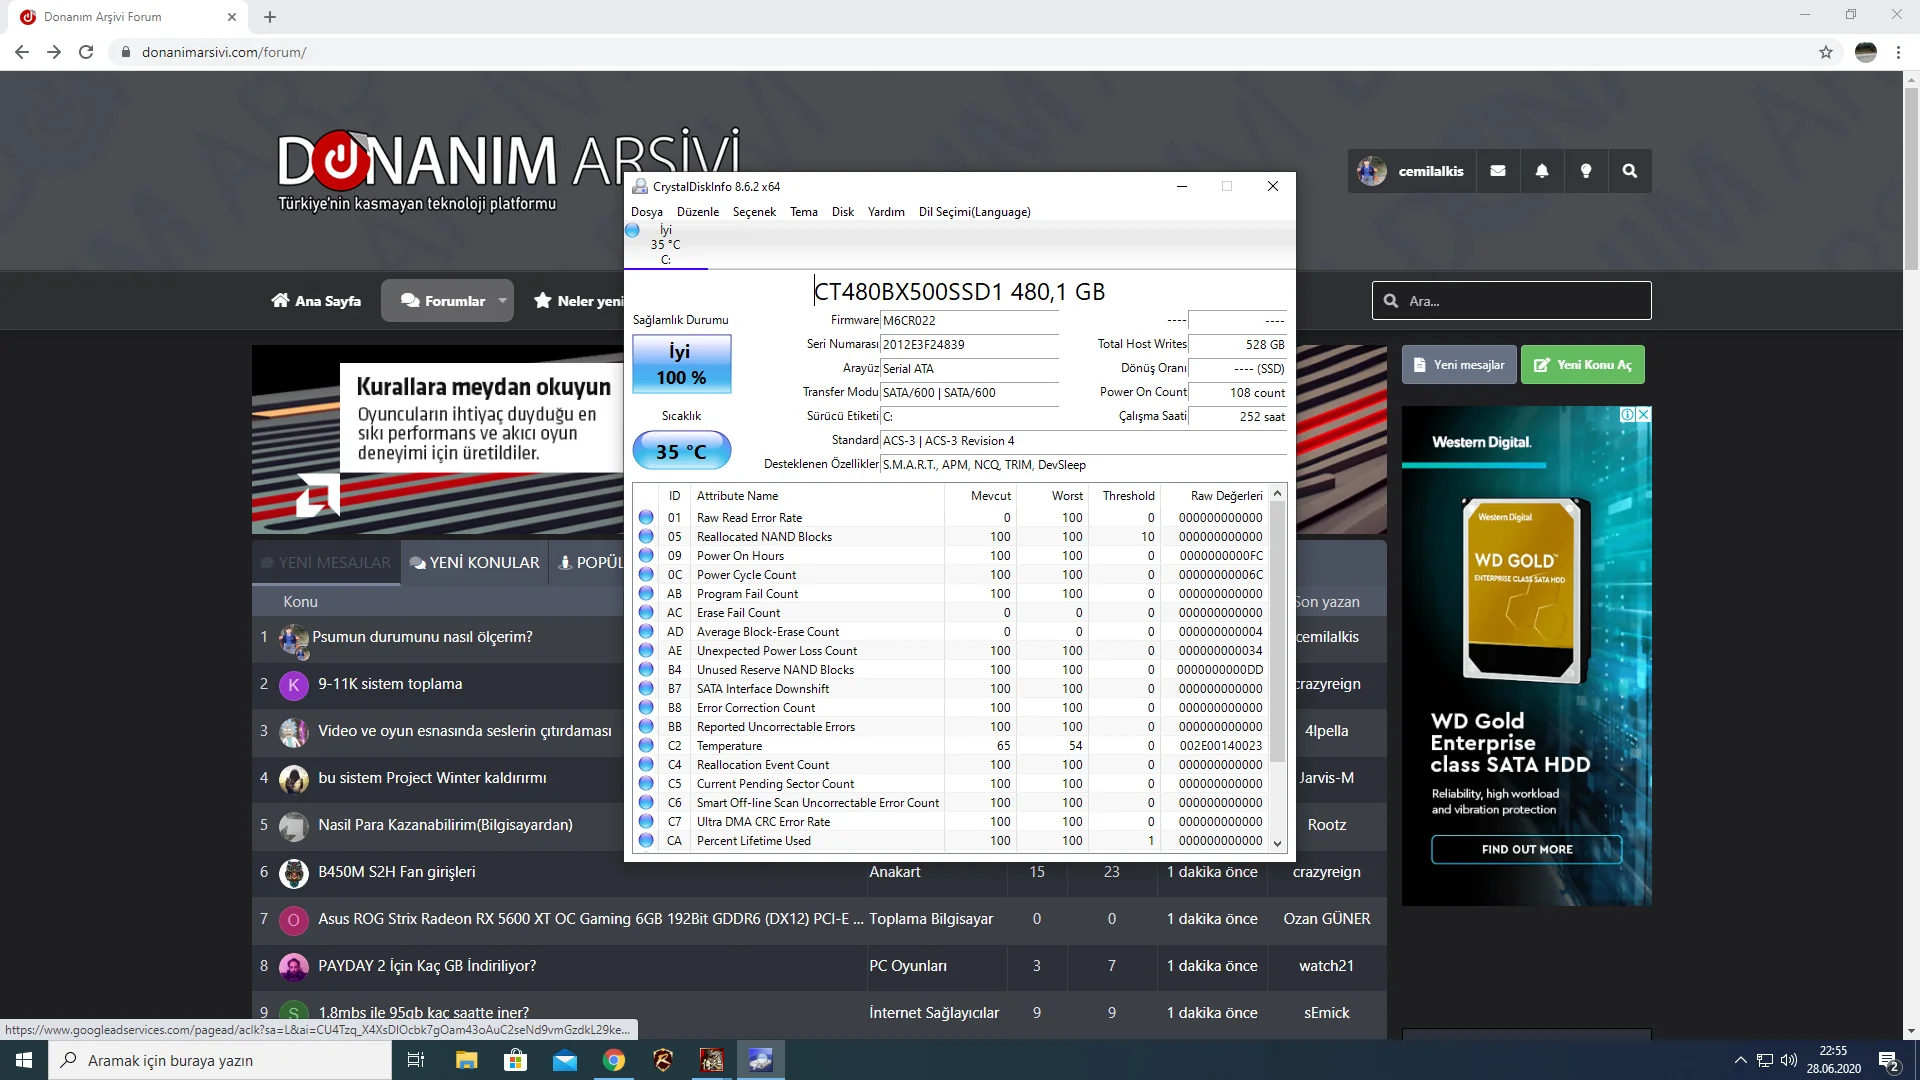The width and height of the screenshot is (1920, 1080).
Task: Click the Yeni mesajlar button
Action: [1458, 365]
